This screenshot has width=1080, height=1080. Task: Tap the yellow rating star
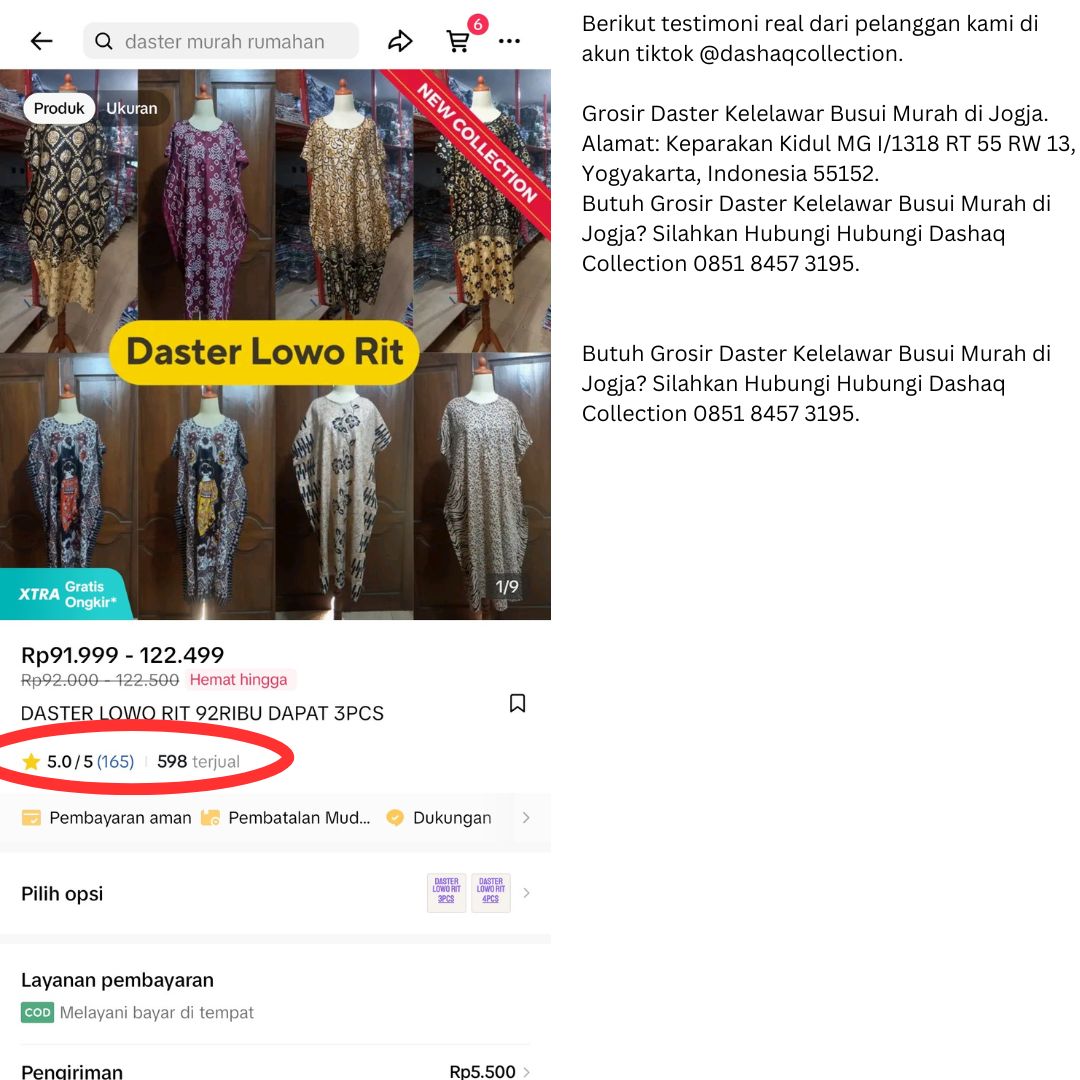click(x=31, y=761)
